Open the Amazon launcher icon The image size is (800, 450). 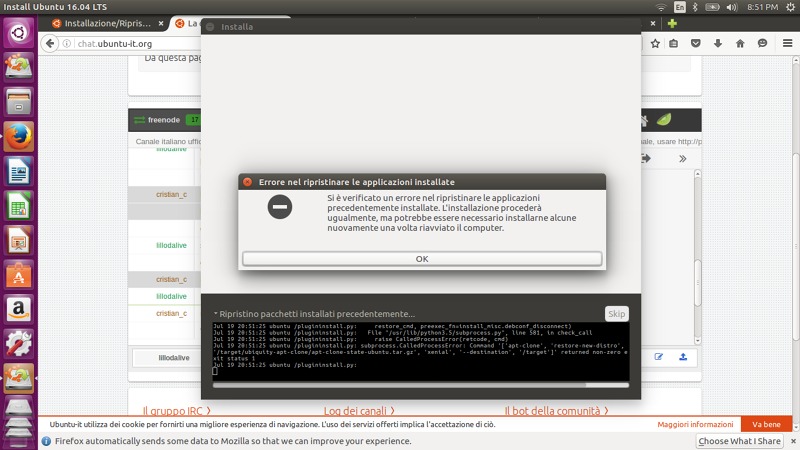click(x=18, y=310)
